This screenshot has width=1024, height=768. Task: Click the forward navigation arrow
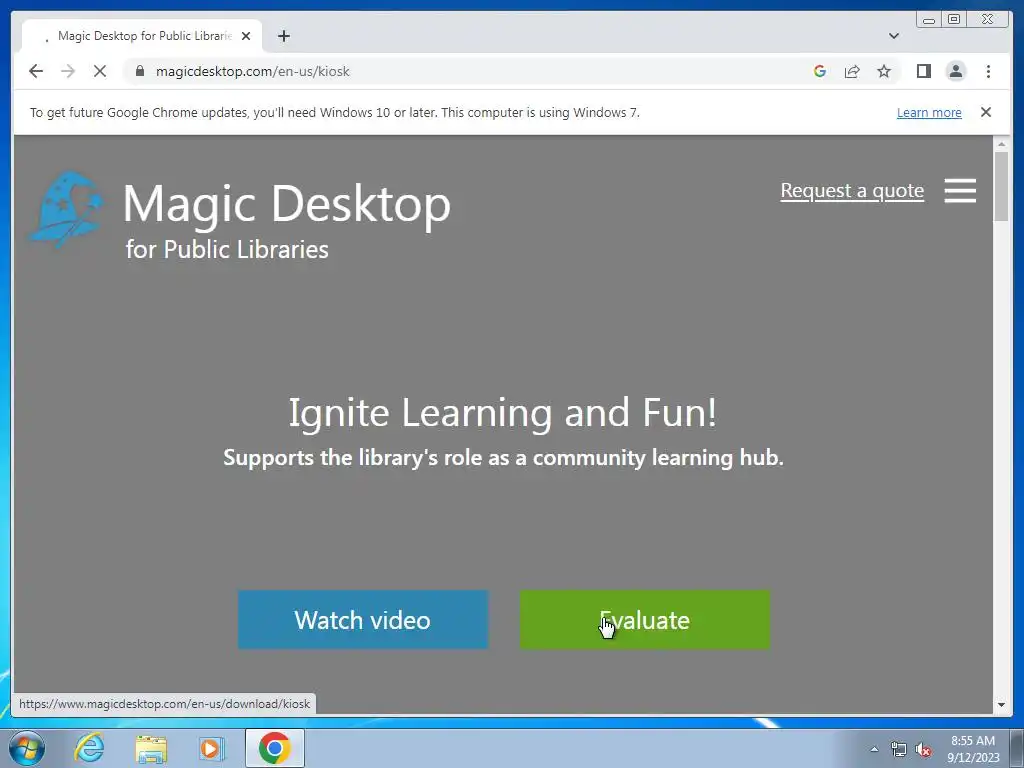(68, 71)
